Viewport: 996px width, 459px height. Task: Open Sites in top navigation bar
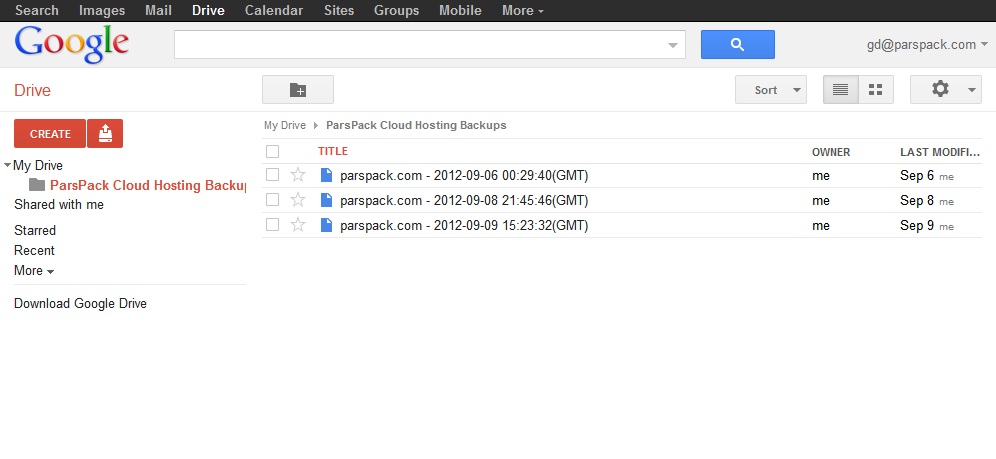point(339,10)
